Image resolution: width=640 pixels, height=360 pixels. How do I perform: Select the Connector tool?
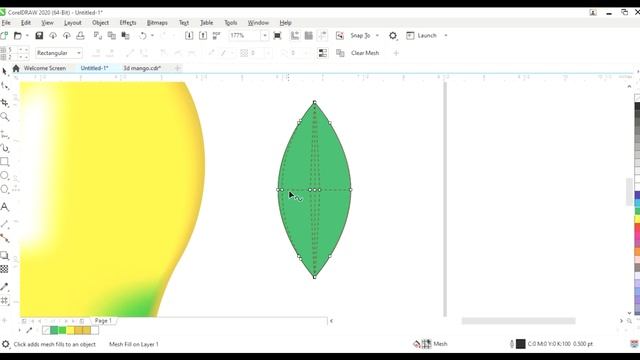pyautogui.click(x=4, y=238)
